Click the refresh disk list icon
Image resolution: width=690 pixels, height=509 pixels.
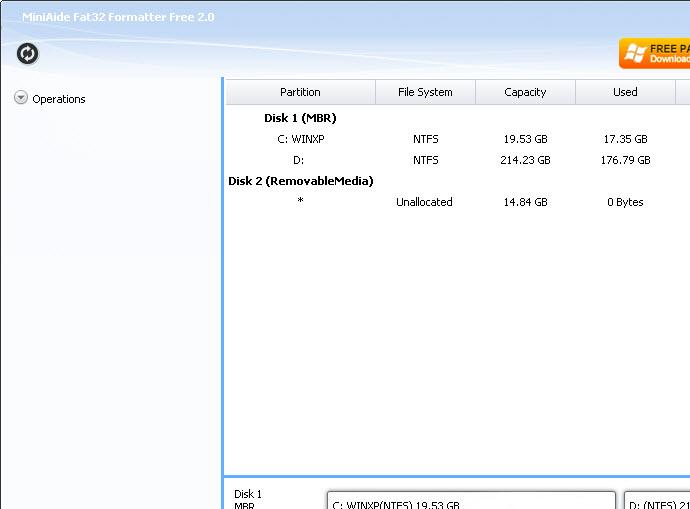pos(28,54)
